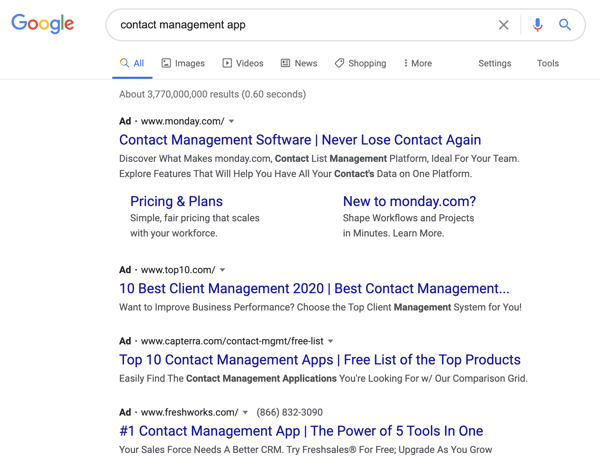Open search Settings
The height and width of the screenshot is (473, 600).
point(494,63)
